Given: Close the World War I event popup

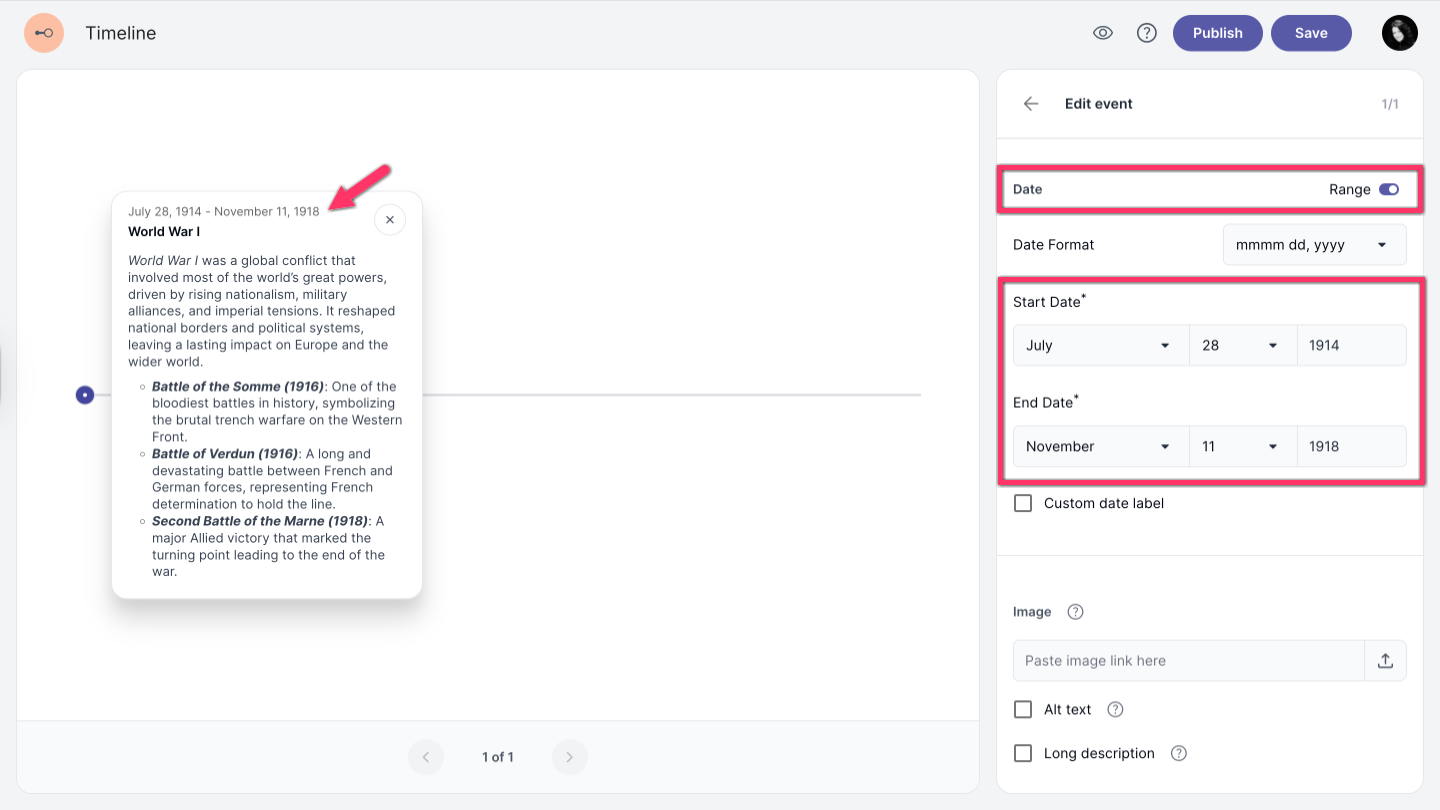Looking at the screenshot, I should click(390, 220).
